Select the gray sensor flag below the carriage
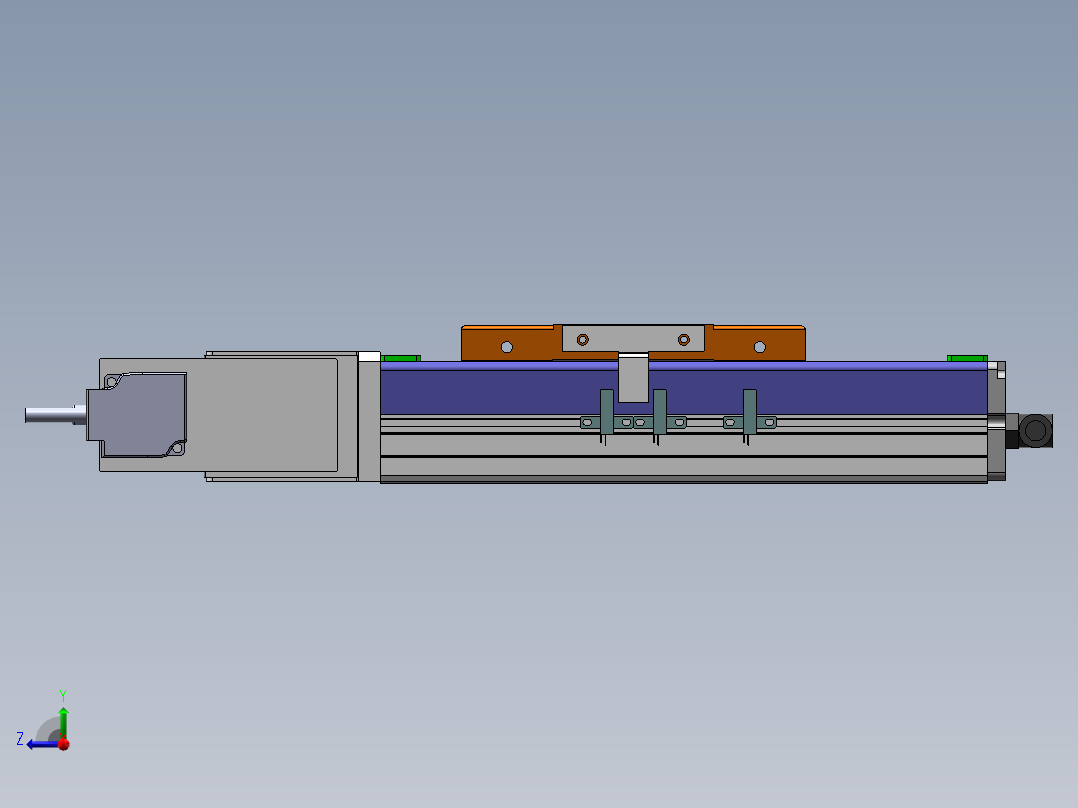 tap(633, 380)
